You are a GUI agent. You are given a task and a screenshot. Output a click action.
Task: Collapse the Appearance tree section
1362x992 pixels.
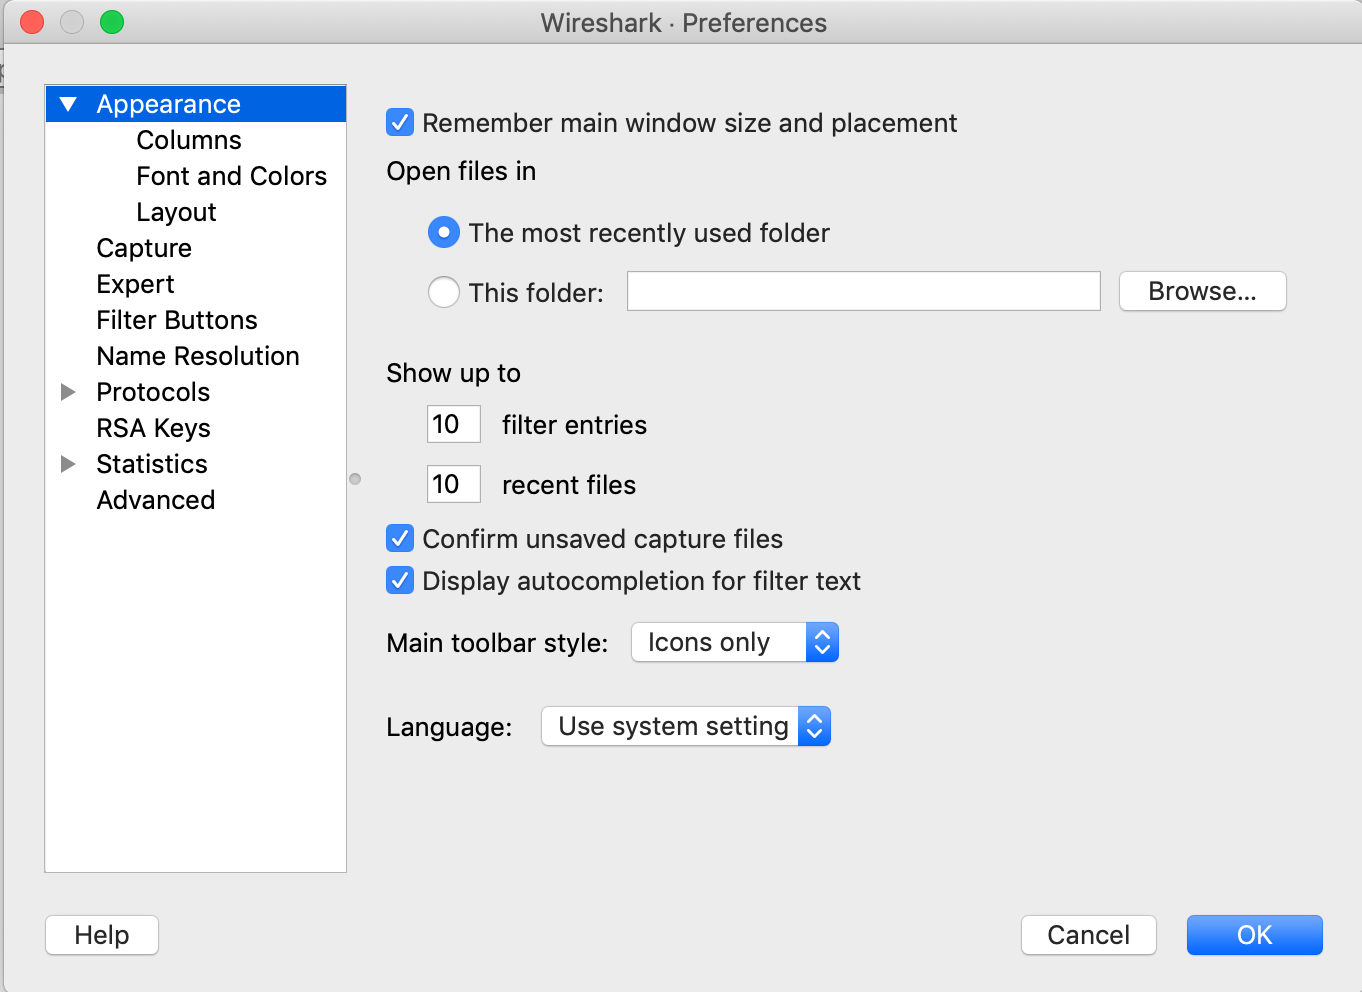click(x=68, y=104)
